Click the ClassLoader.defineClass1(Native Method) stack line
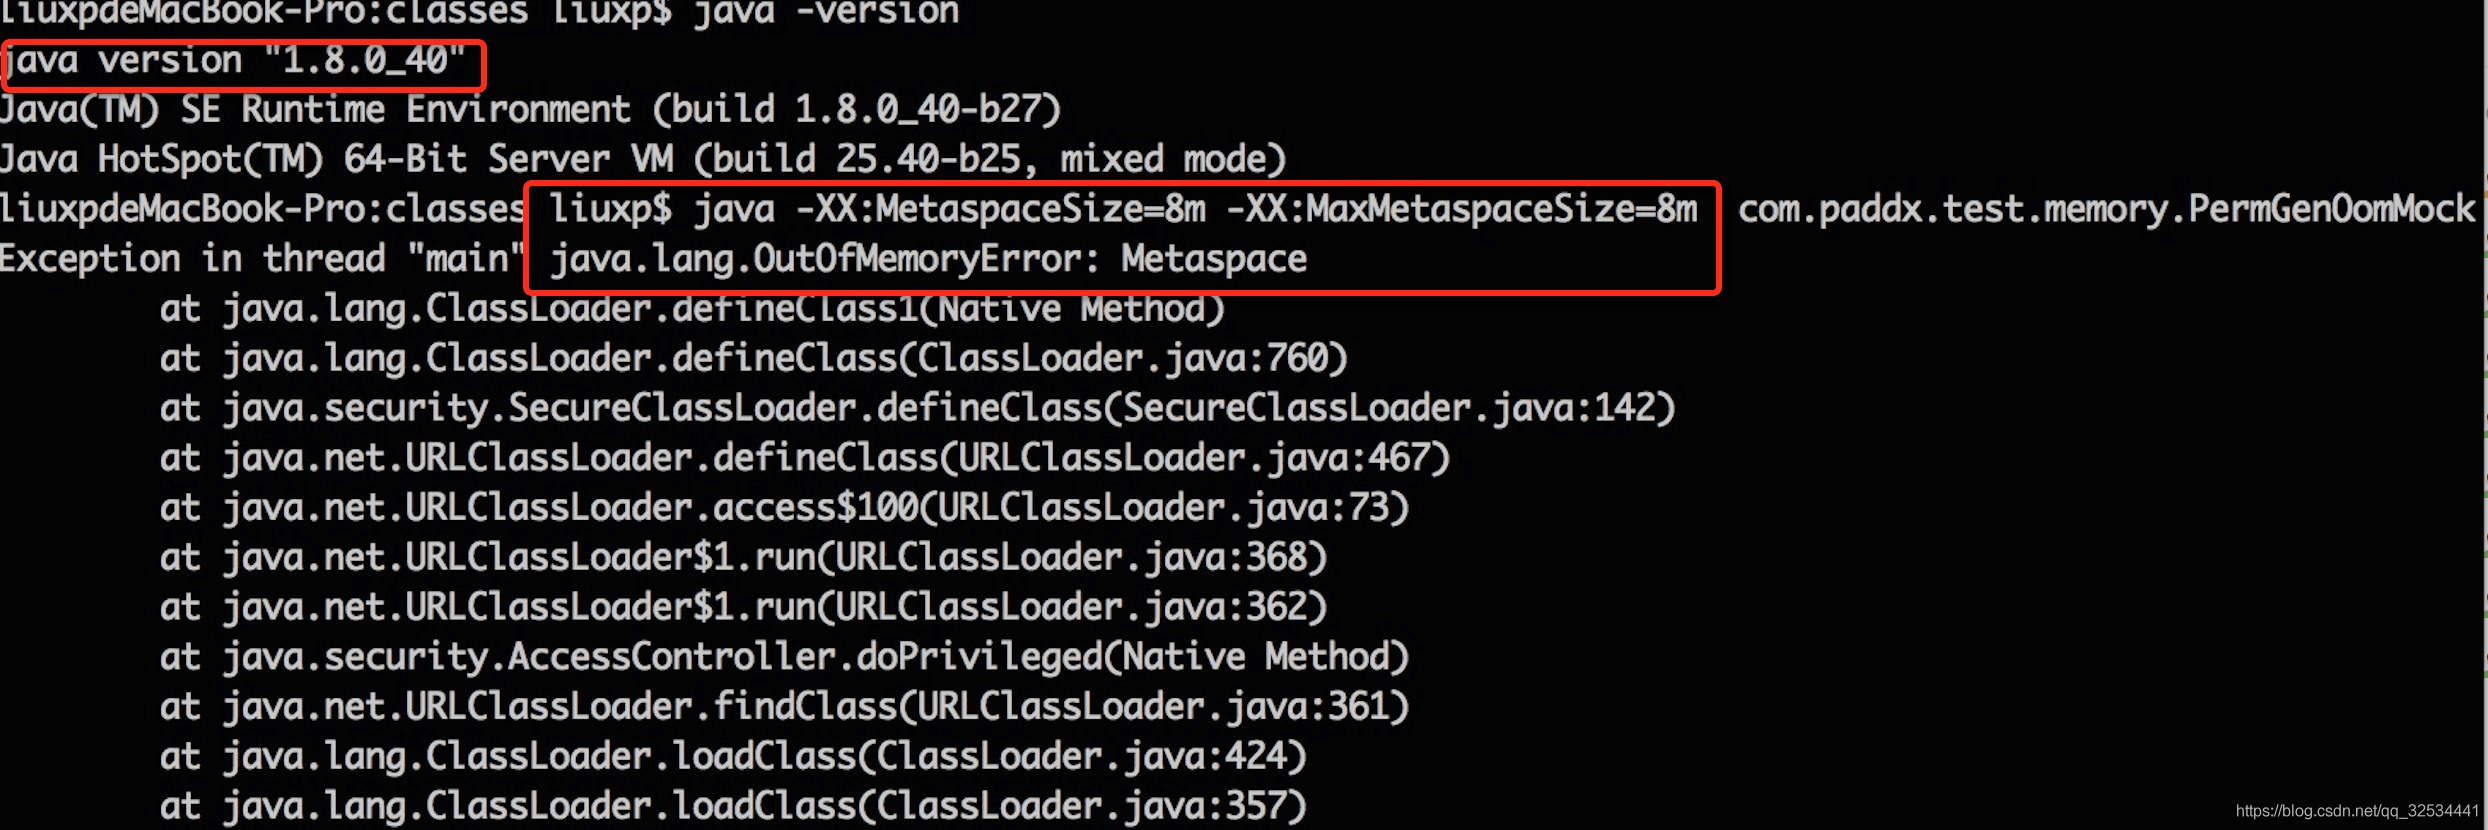This screenshot has height=830, width=2488. 692,309
